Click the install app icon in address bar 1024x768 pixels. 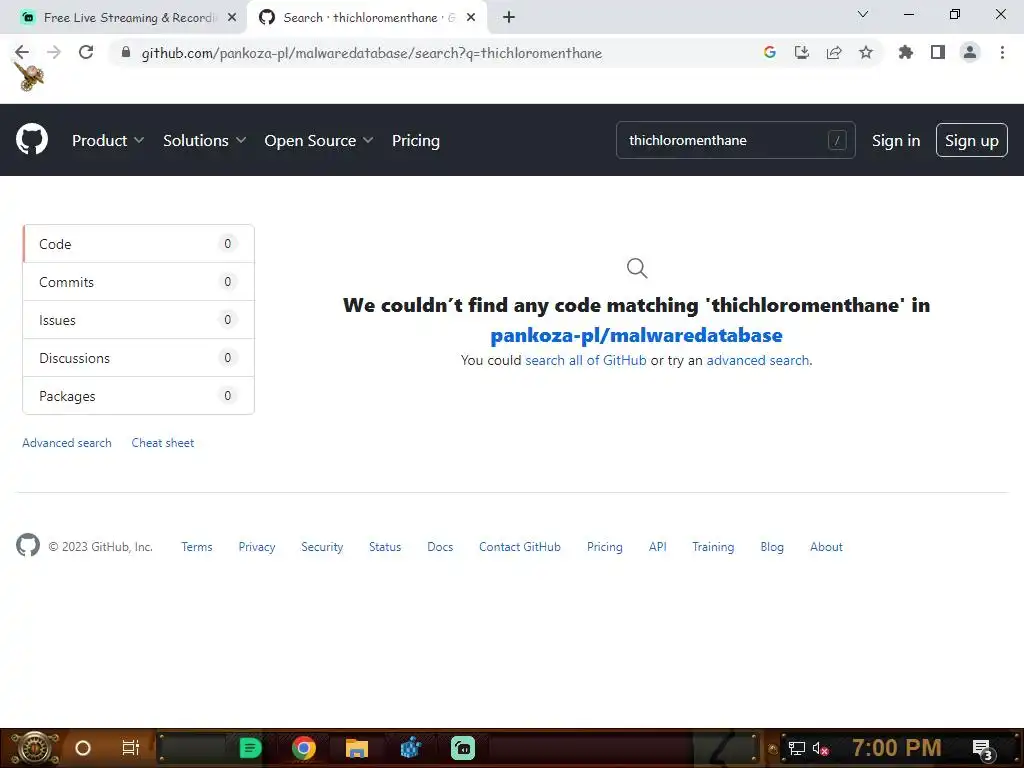(x=802, y=52)
